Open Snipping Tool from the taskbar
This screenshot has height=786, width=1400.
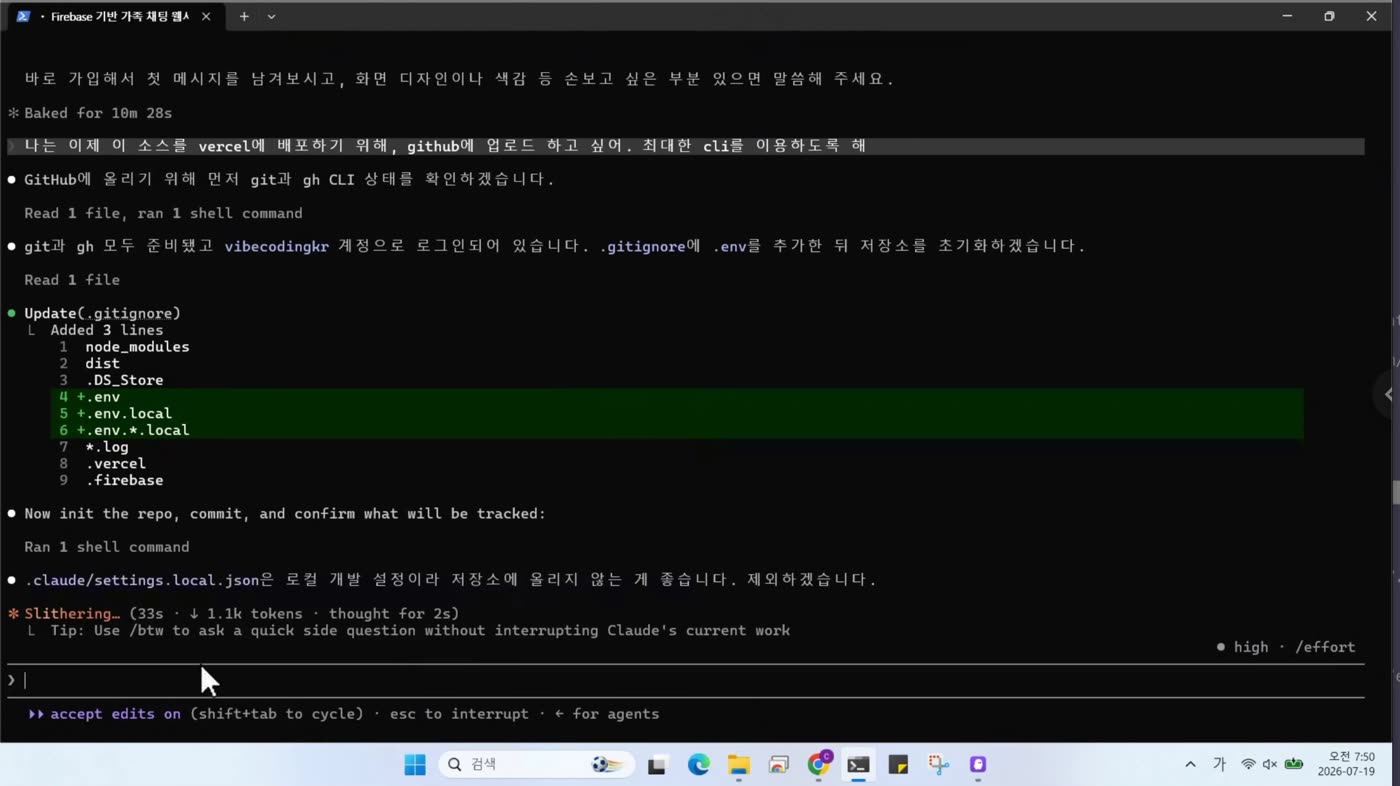click(938, 765)
